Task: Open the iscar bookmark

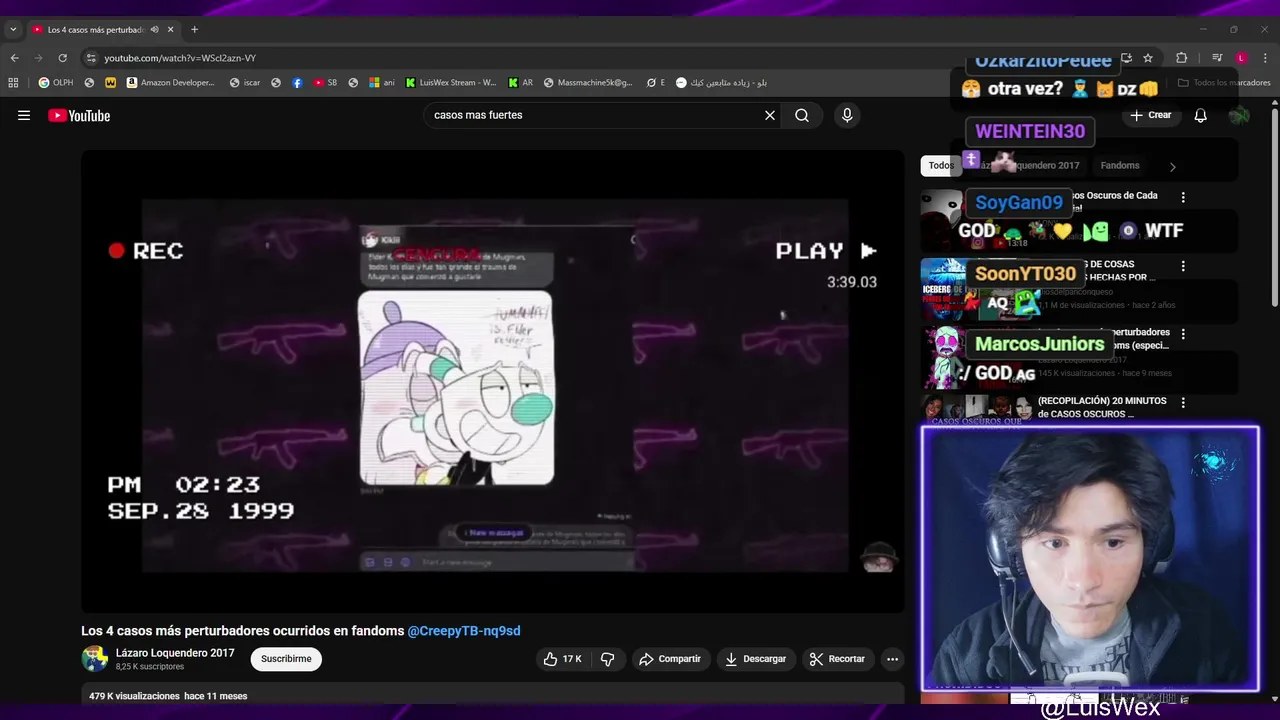Action: coord(246,83)
